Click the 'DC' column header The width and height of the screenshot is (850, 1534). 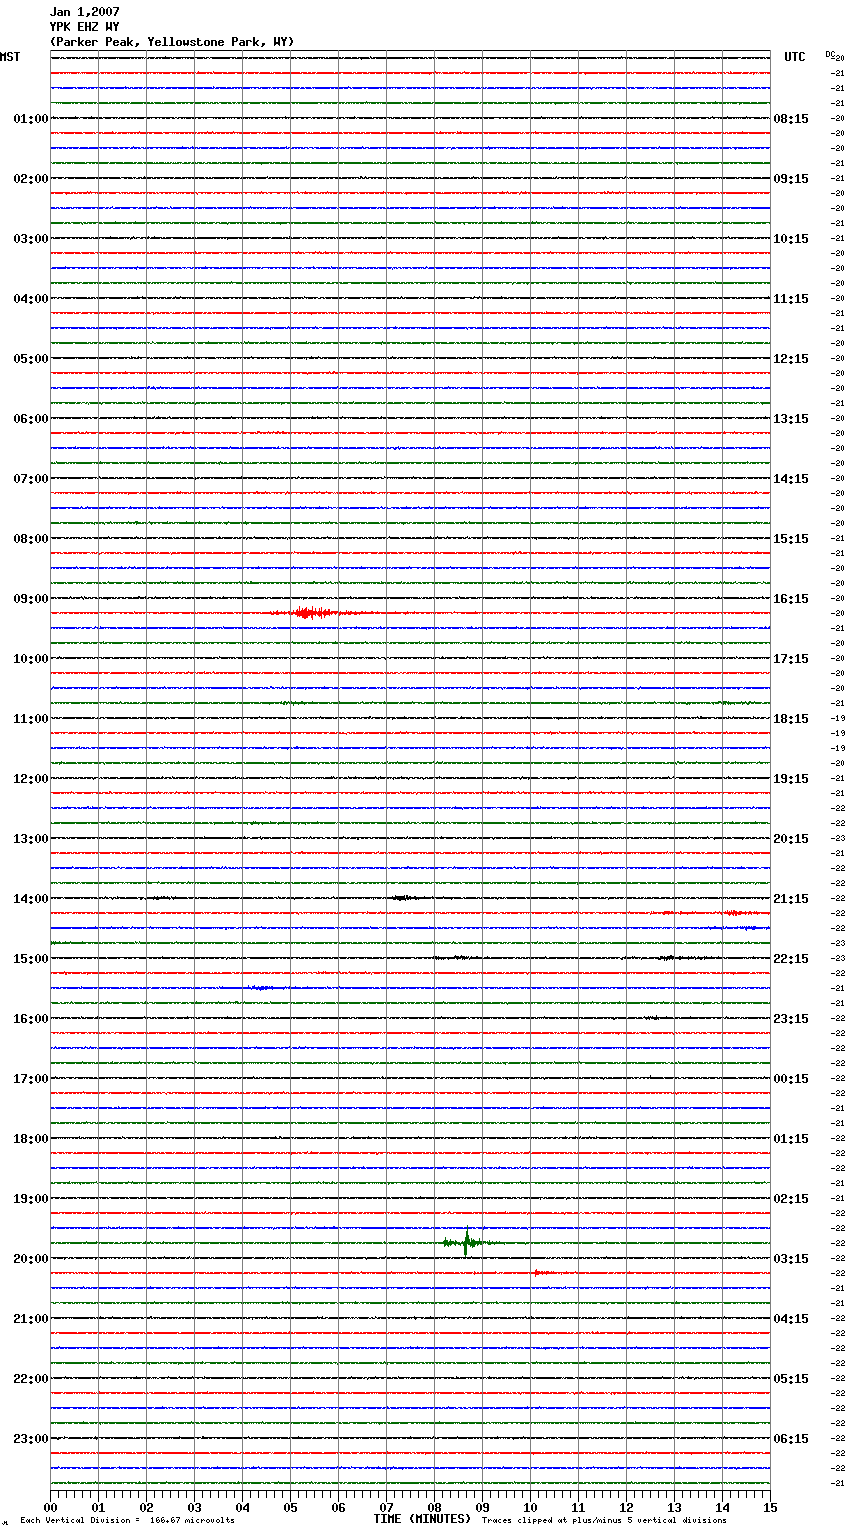830,54
